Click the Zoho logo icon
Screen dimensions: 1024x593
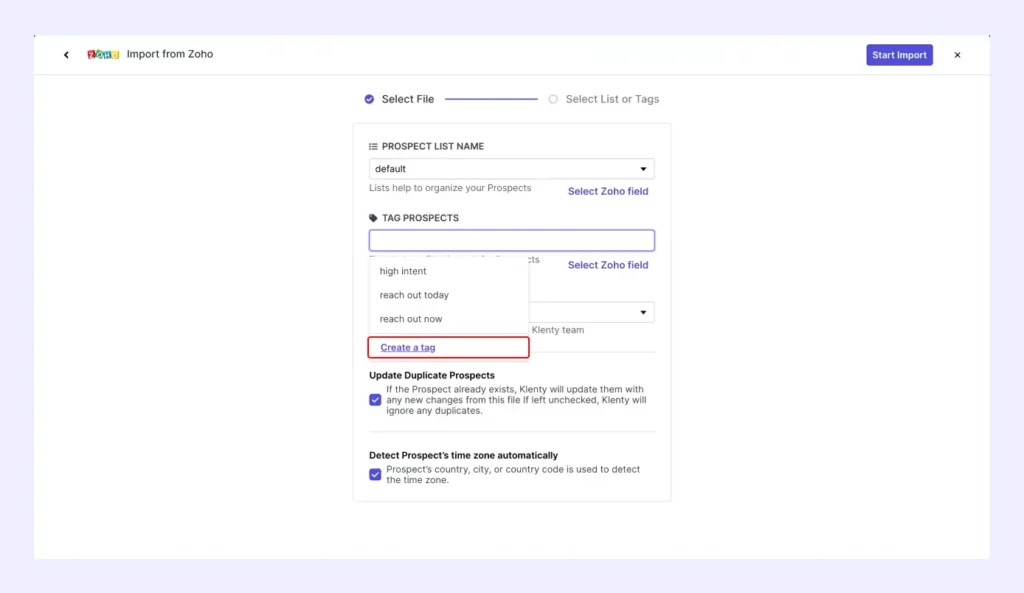tap(103, 55)
